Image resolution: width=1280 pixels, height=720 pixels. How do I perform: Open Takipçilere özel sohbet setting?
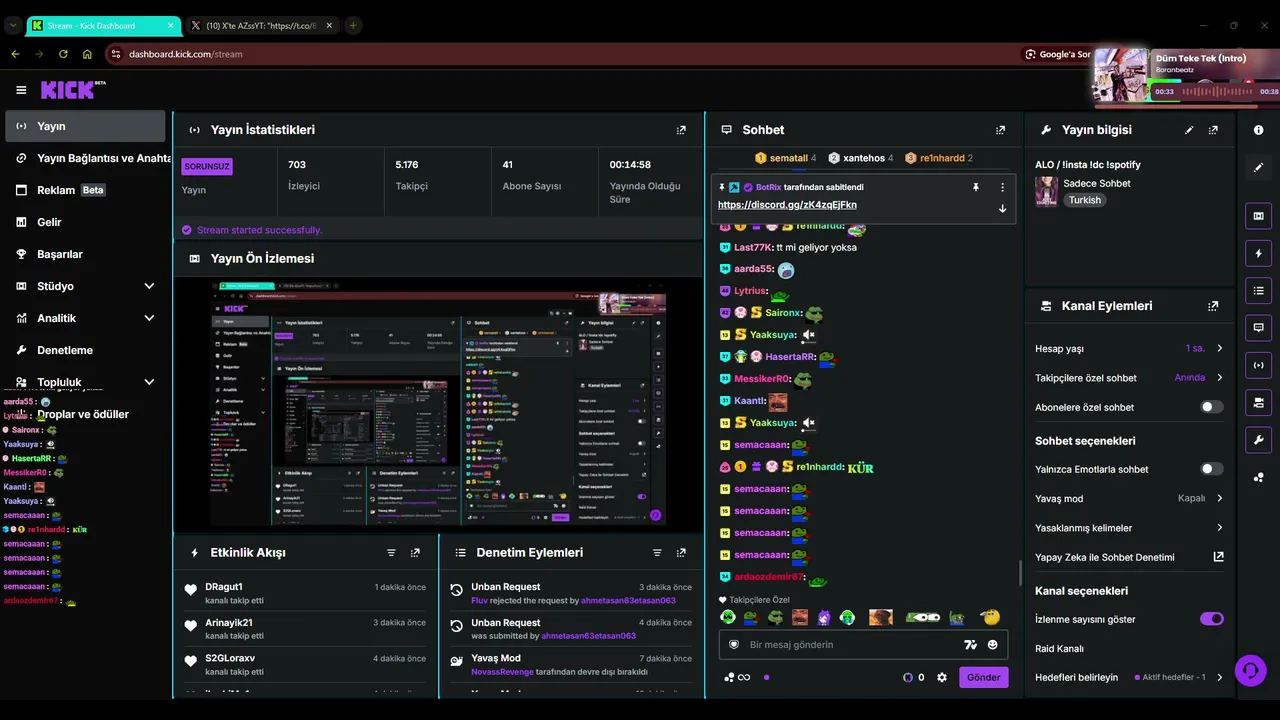point(1129,378)
